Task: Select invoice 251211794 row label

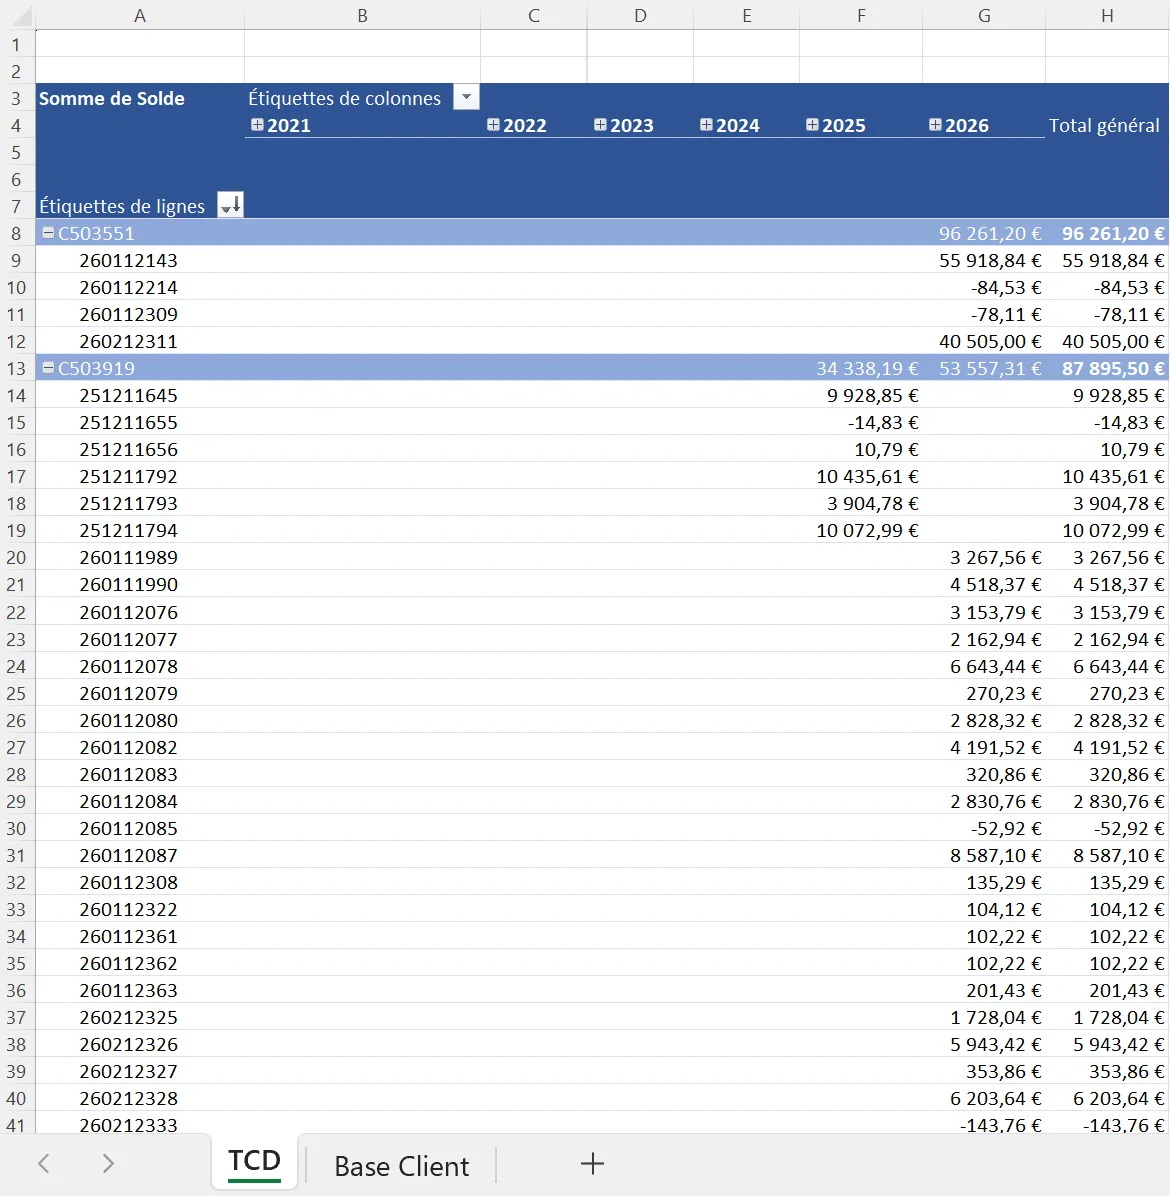Action: [x=128, y=530]
